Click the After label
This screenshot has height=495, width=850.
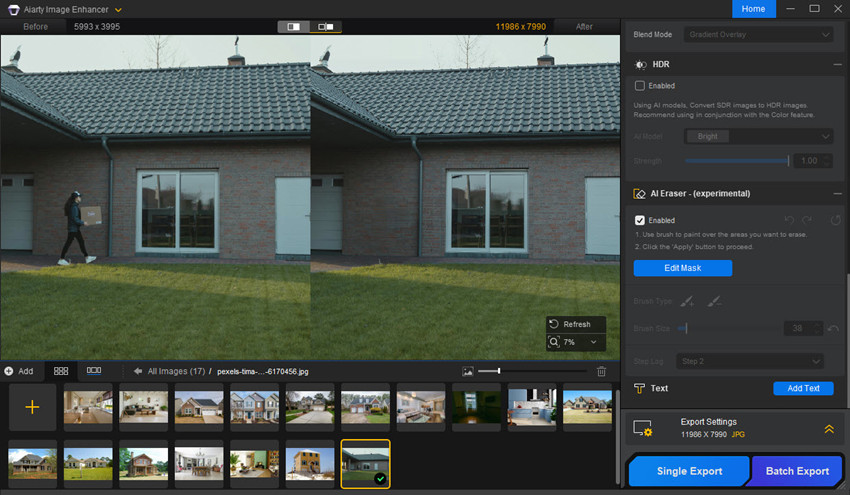pyautogui.click(x=584, y=27)
